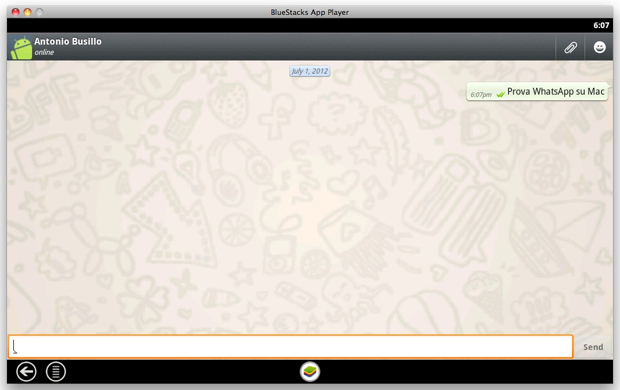Open the smiley emoji picker
Viewport: 620px width, 390px height.
point(599,47)
